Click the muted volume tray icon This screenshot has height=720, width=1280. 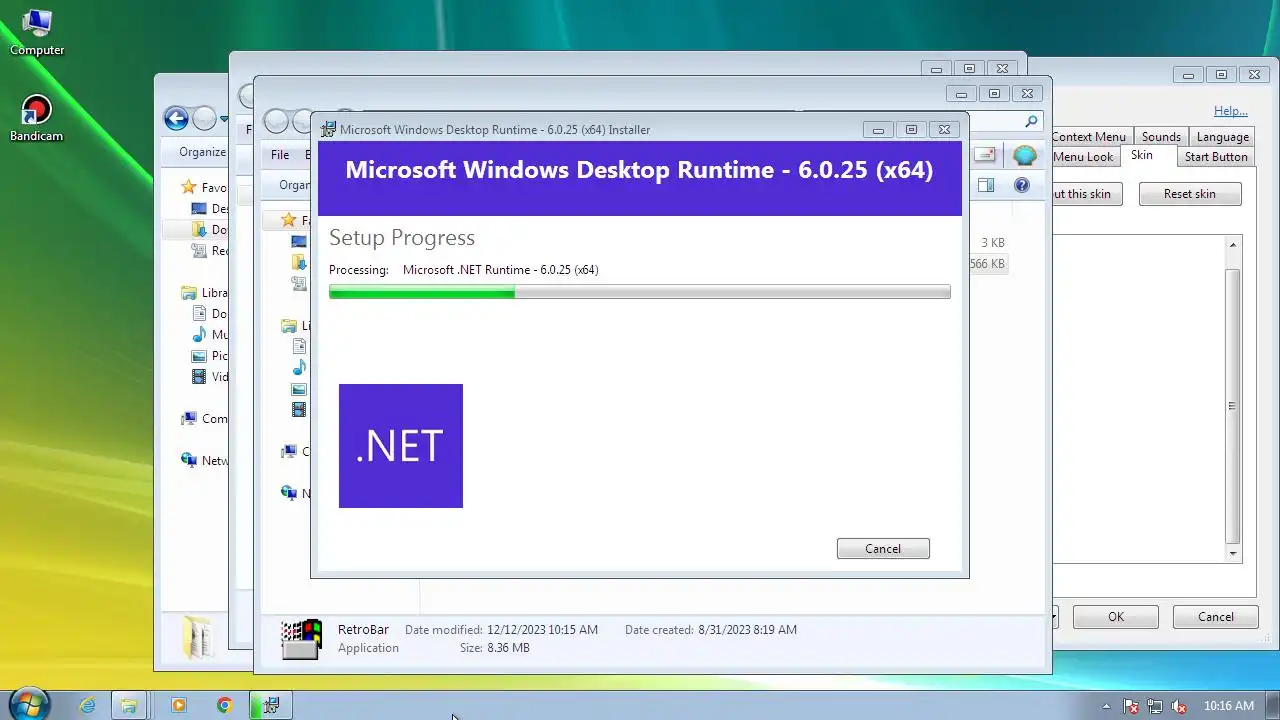click(1179, 706)
